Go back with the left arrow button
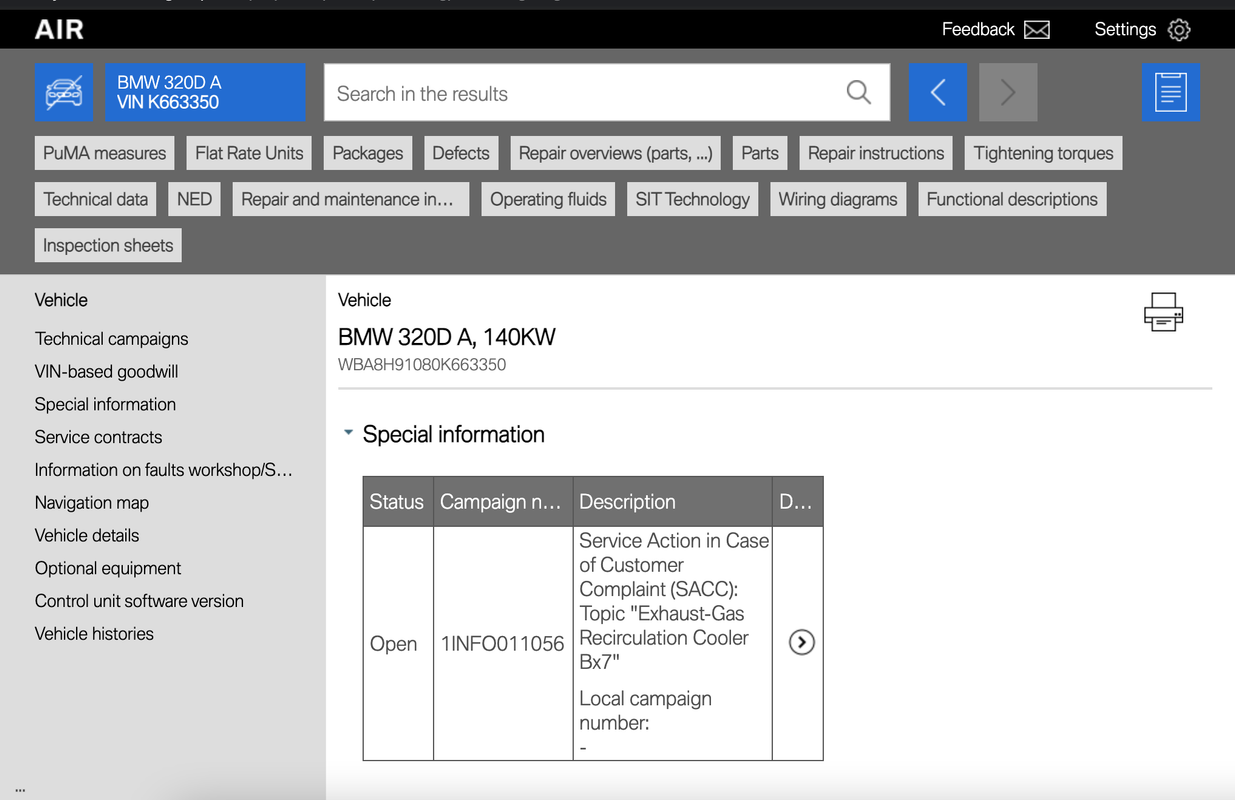Image resolution: width=1235 pixels, height=800 pixels. coord(938,93)
